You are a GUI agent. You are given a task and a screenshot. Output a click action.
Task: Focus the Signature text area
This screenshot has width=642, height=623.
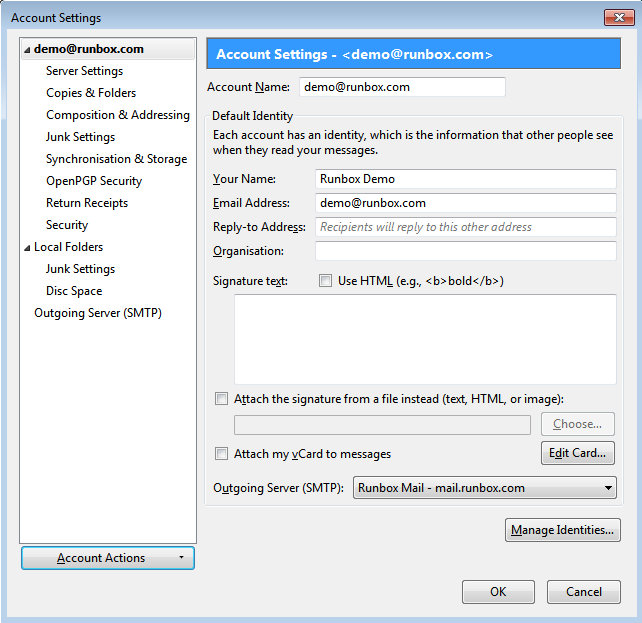coord(425,339)
